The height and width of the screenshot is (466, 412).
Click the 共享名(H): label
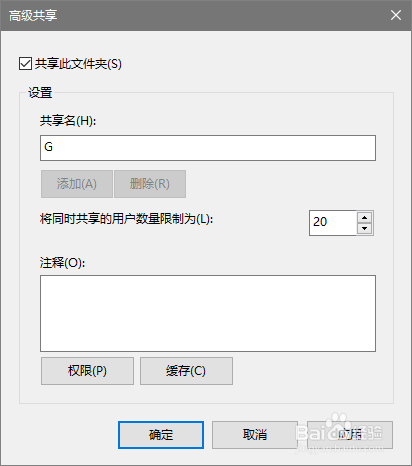[68, 120]
